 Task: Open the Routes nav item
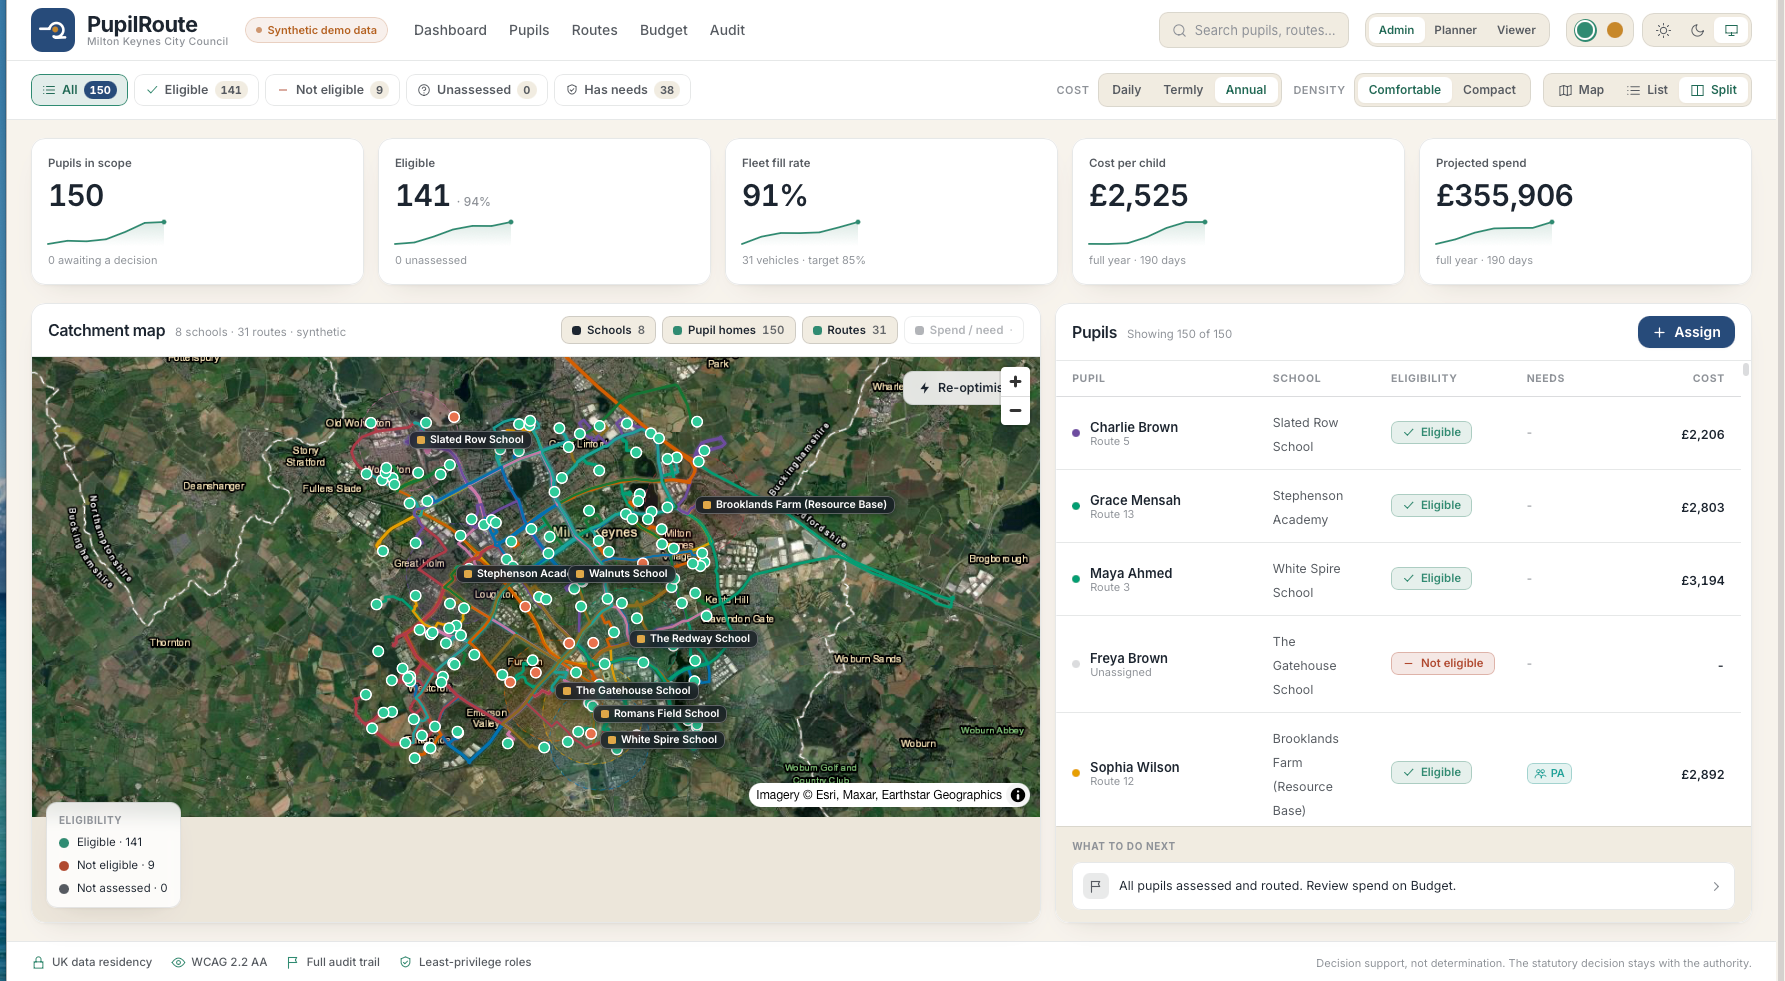coord(594,30)
